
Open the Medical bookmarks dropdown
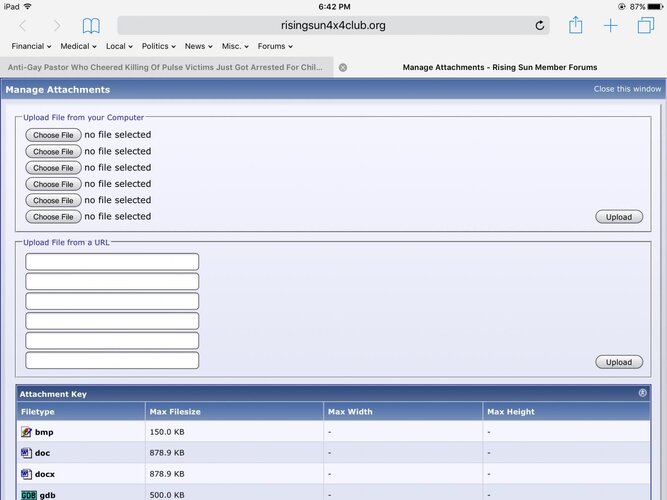(78, 46)
